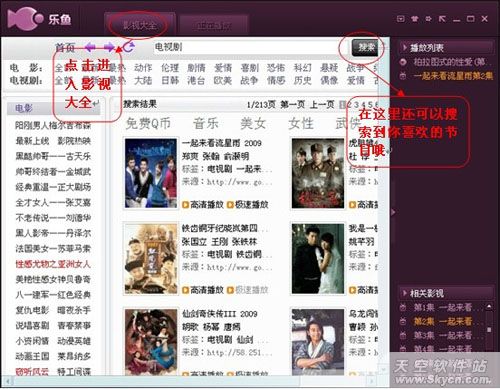Click the search input field with 电视剧
This screenshot has width=500, height=389.
click(247, 47)
